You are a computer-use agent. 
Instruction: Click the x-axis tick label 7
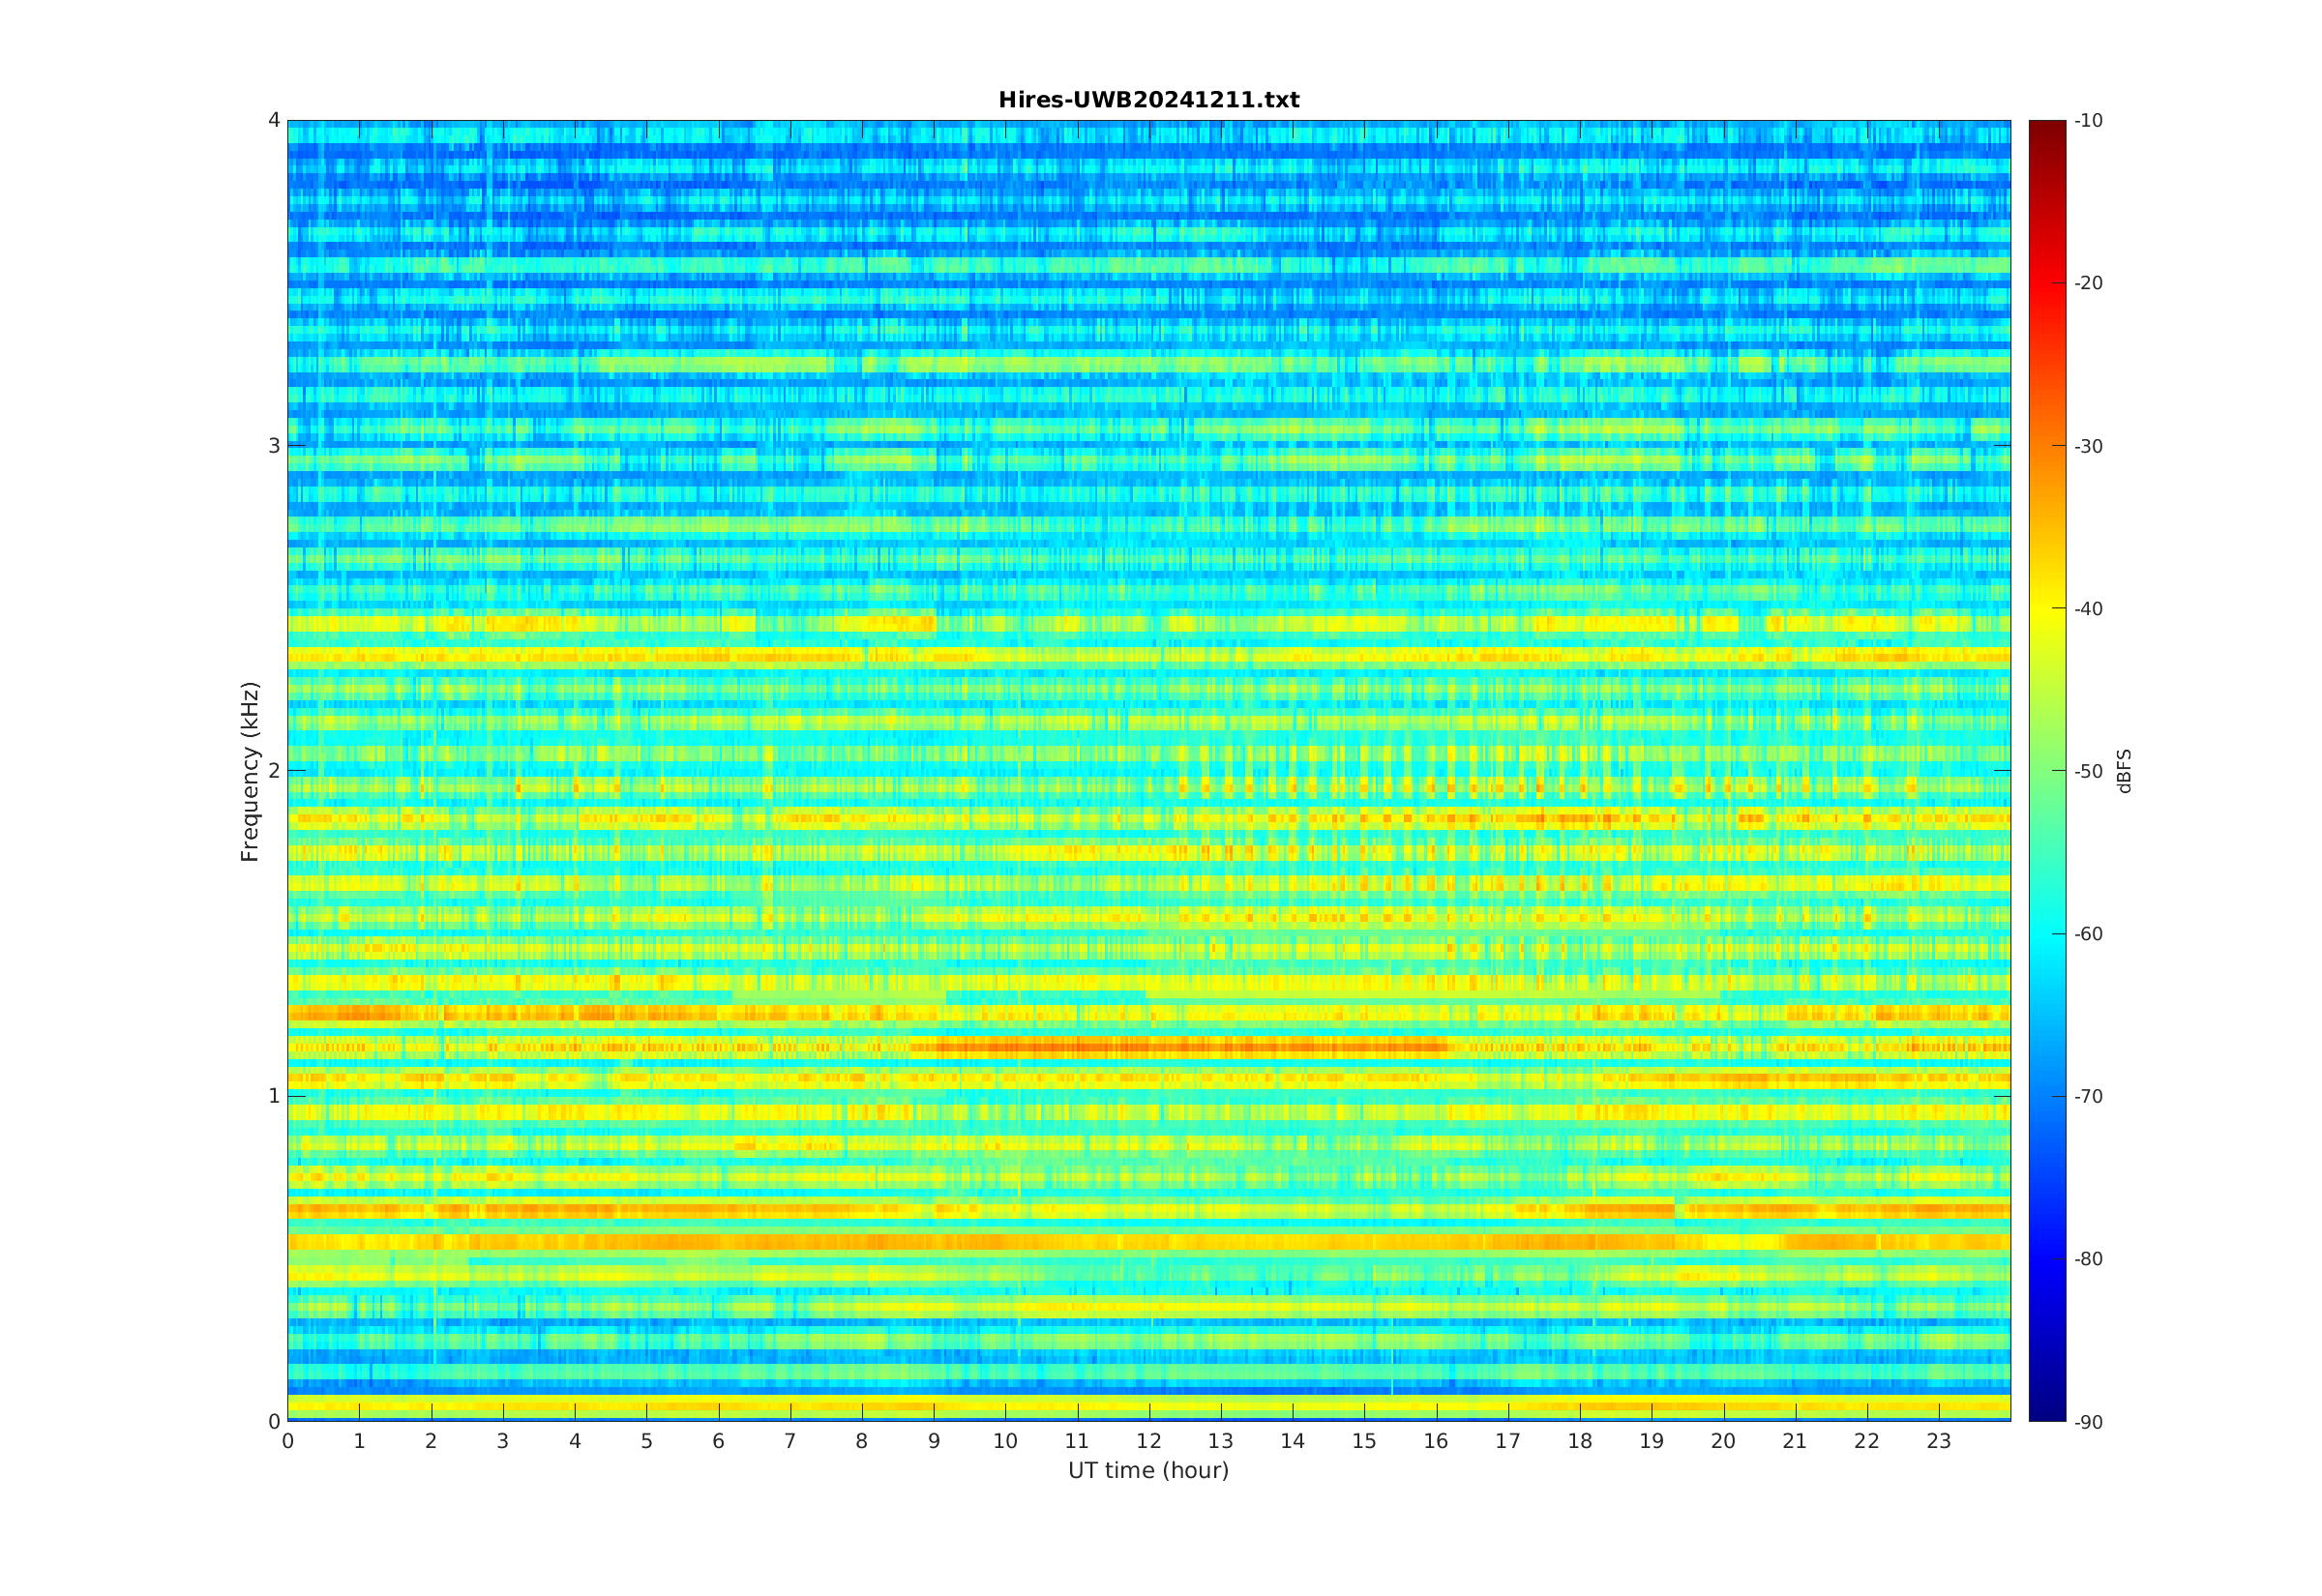tap(790, 1441)
